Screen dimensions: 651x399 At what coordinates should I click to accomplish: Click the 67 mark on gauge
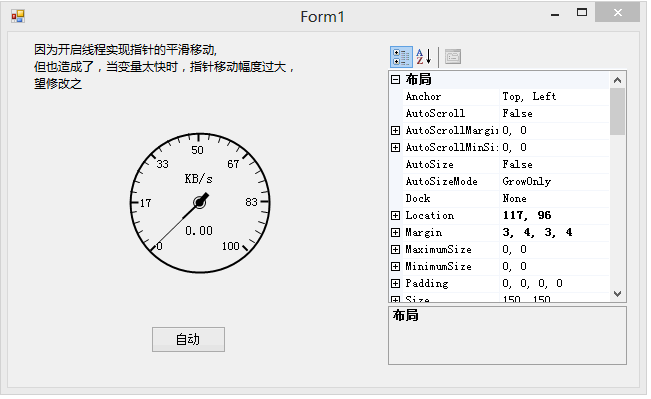233,164
